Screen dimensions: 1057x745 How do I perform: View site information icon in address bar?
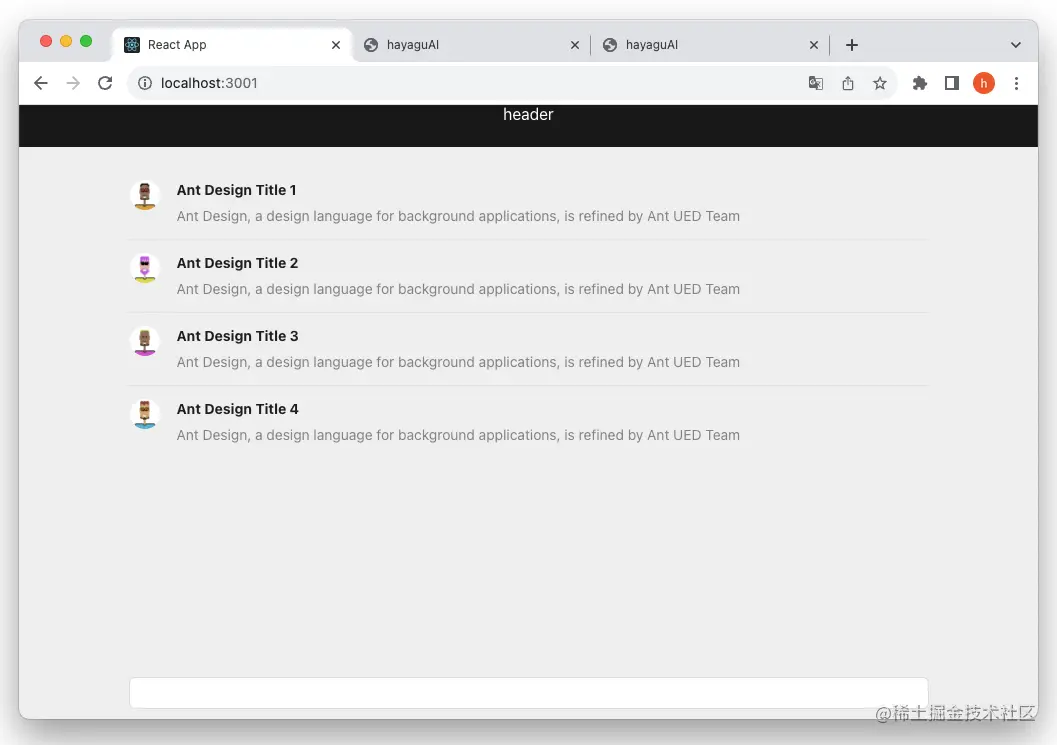[145, 83]
